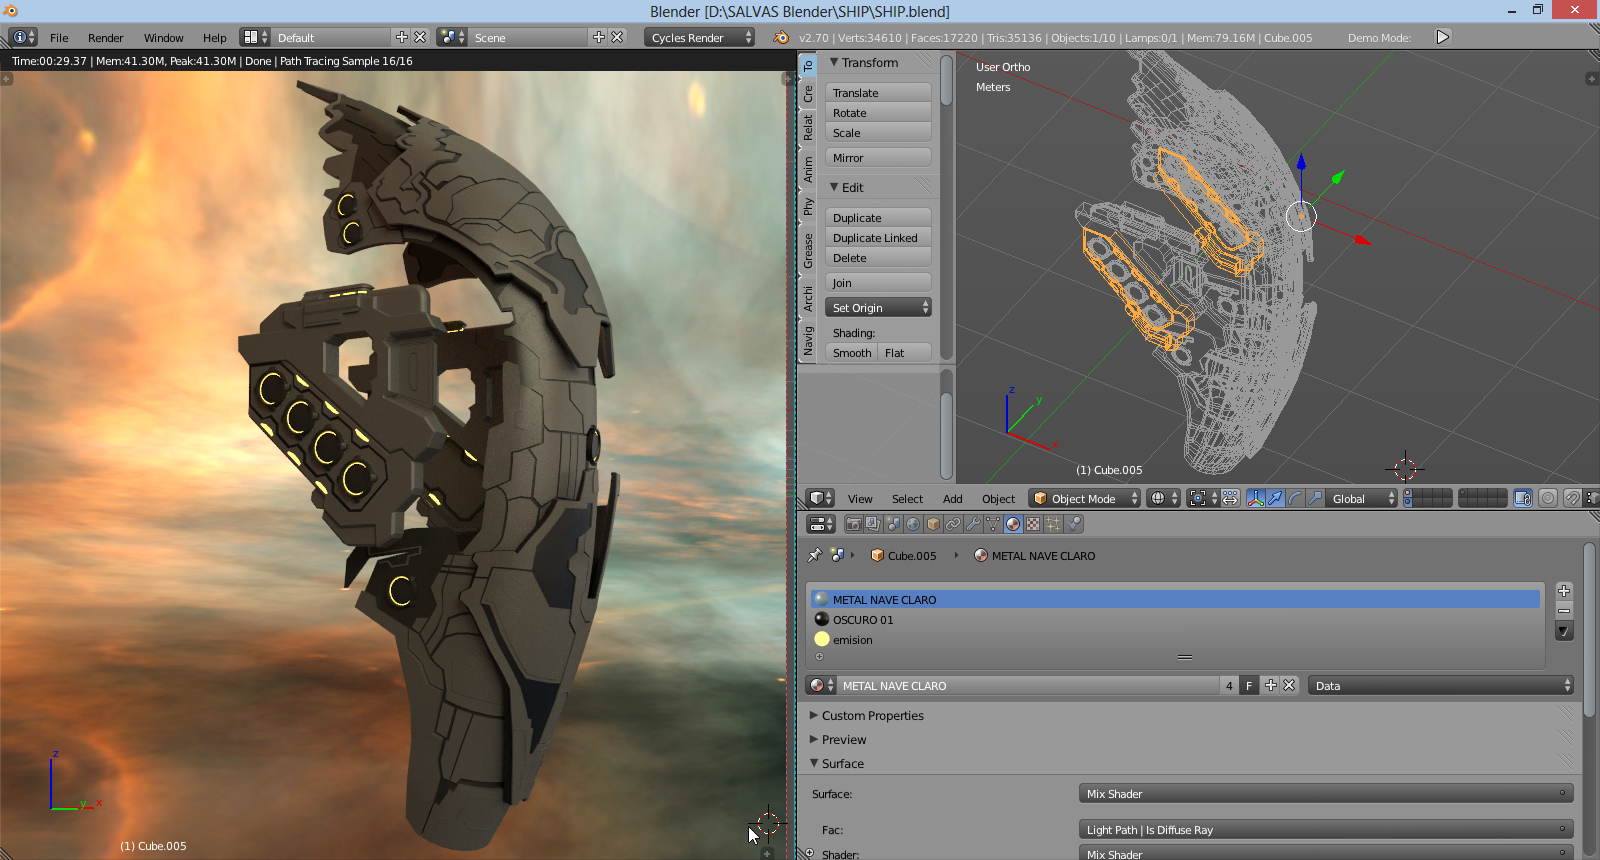
Task: Add a new material slot with plus
Action: pyautogui.click(x=1564, y=591)
